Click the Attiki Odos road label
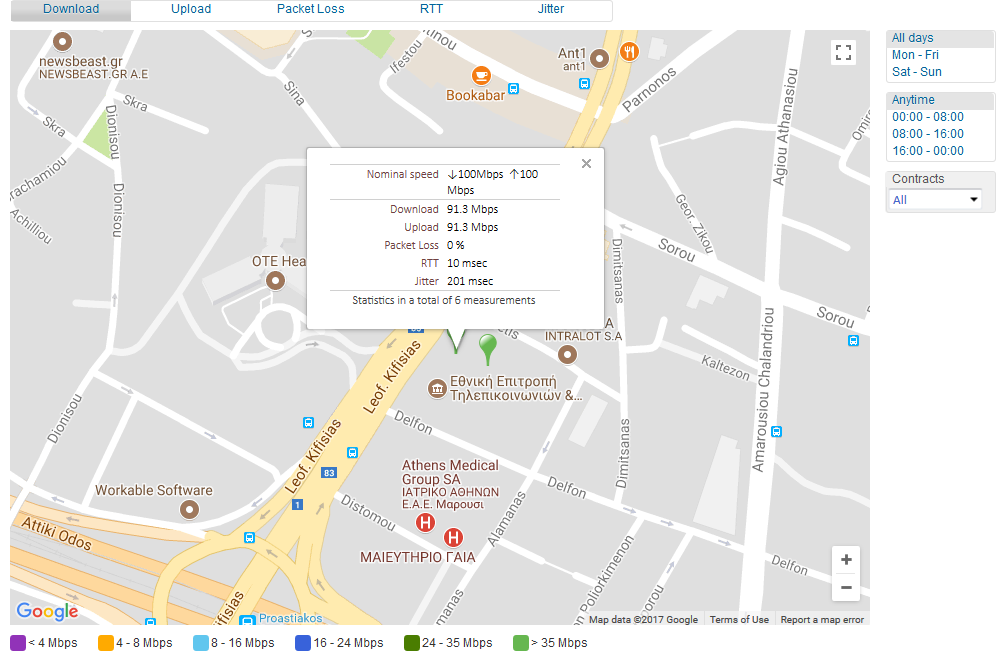1004x663 pixels. (57, 534)
